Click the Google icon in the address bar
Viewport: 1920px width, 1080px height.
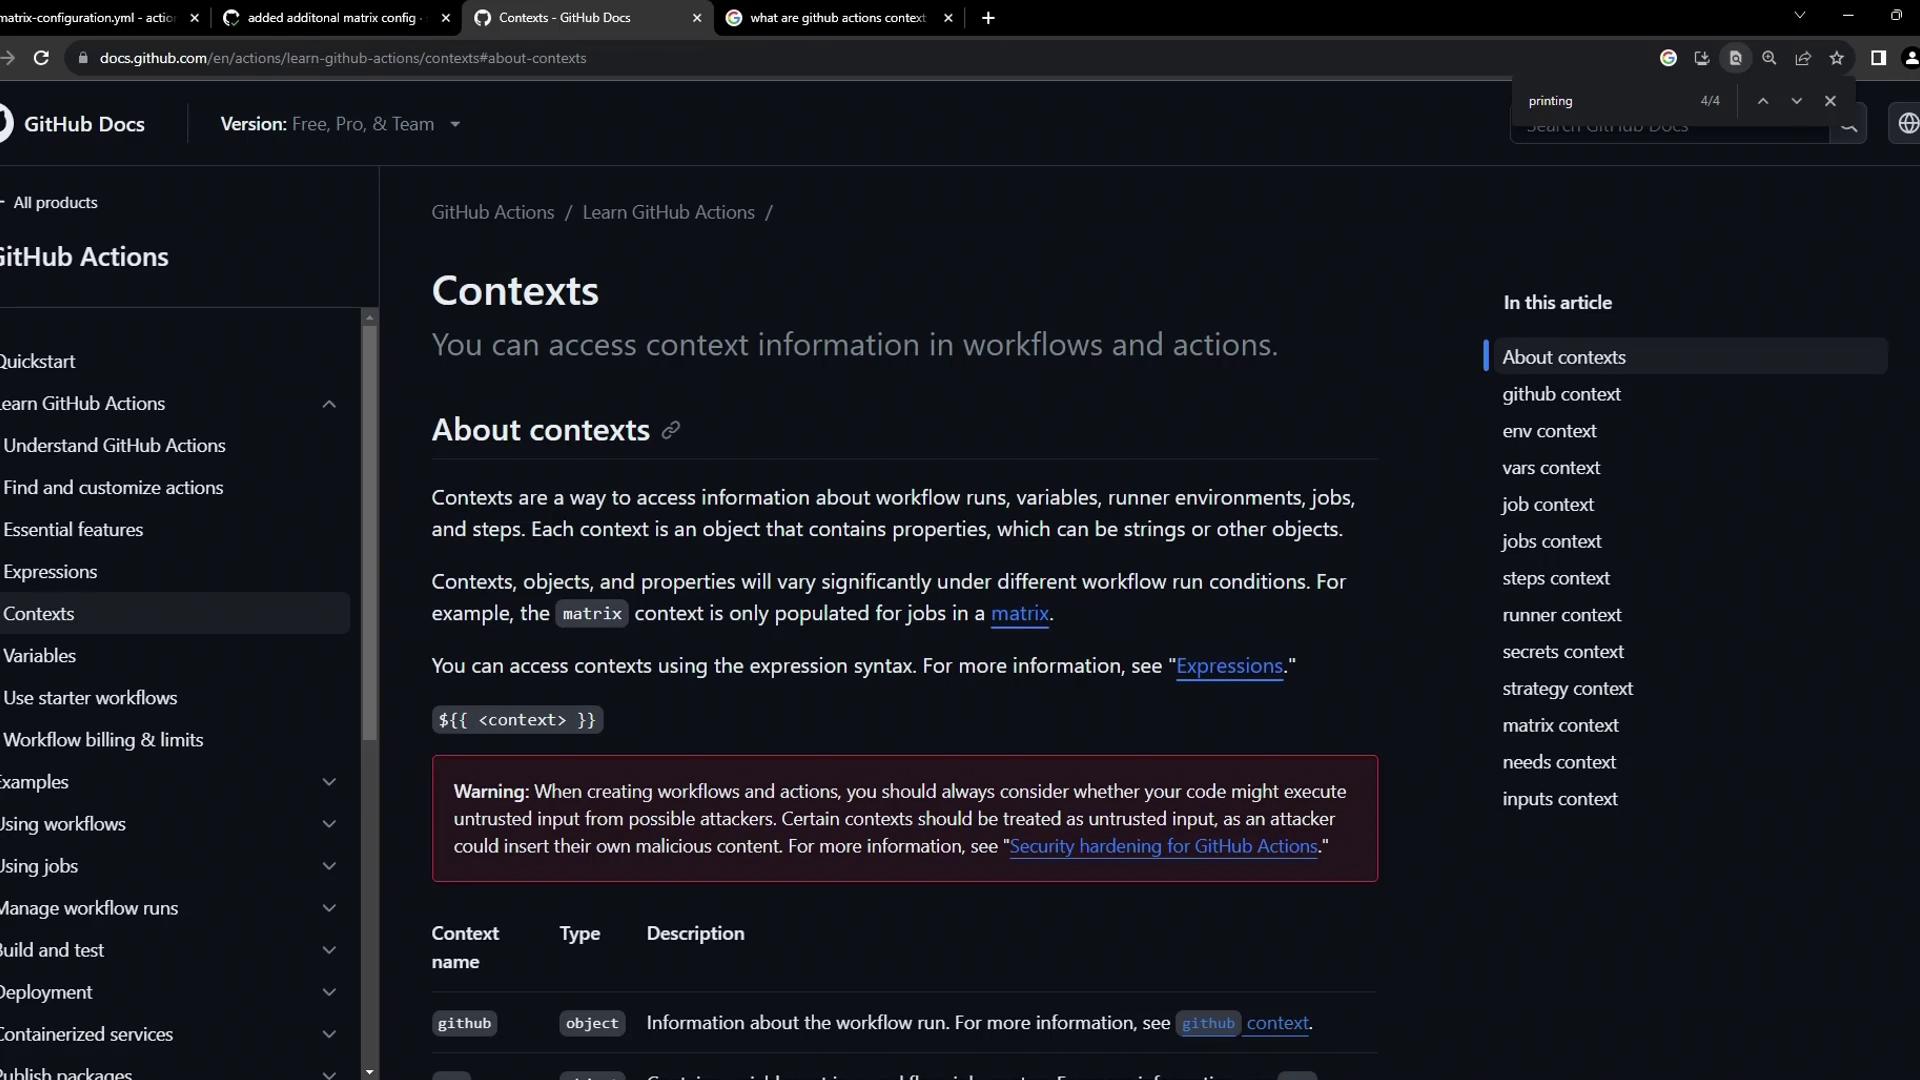(1668, 58)
